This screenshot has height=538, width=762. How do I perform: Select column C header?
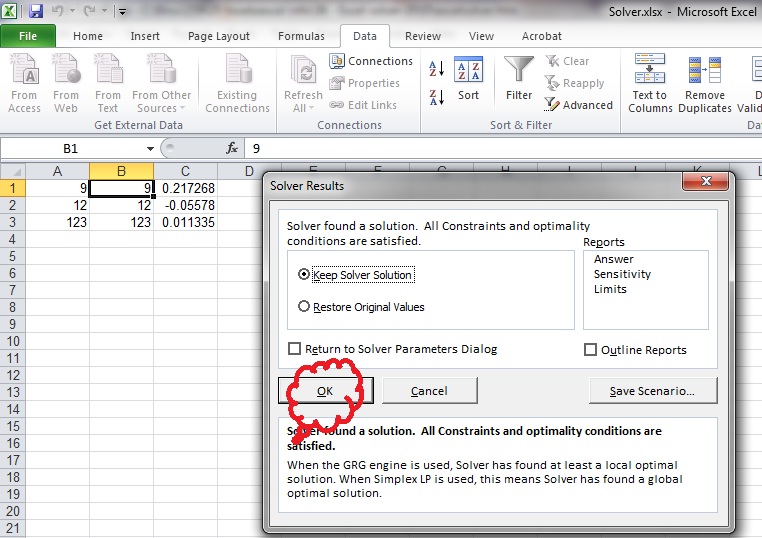[185, 172]
